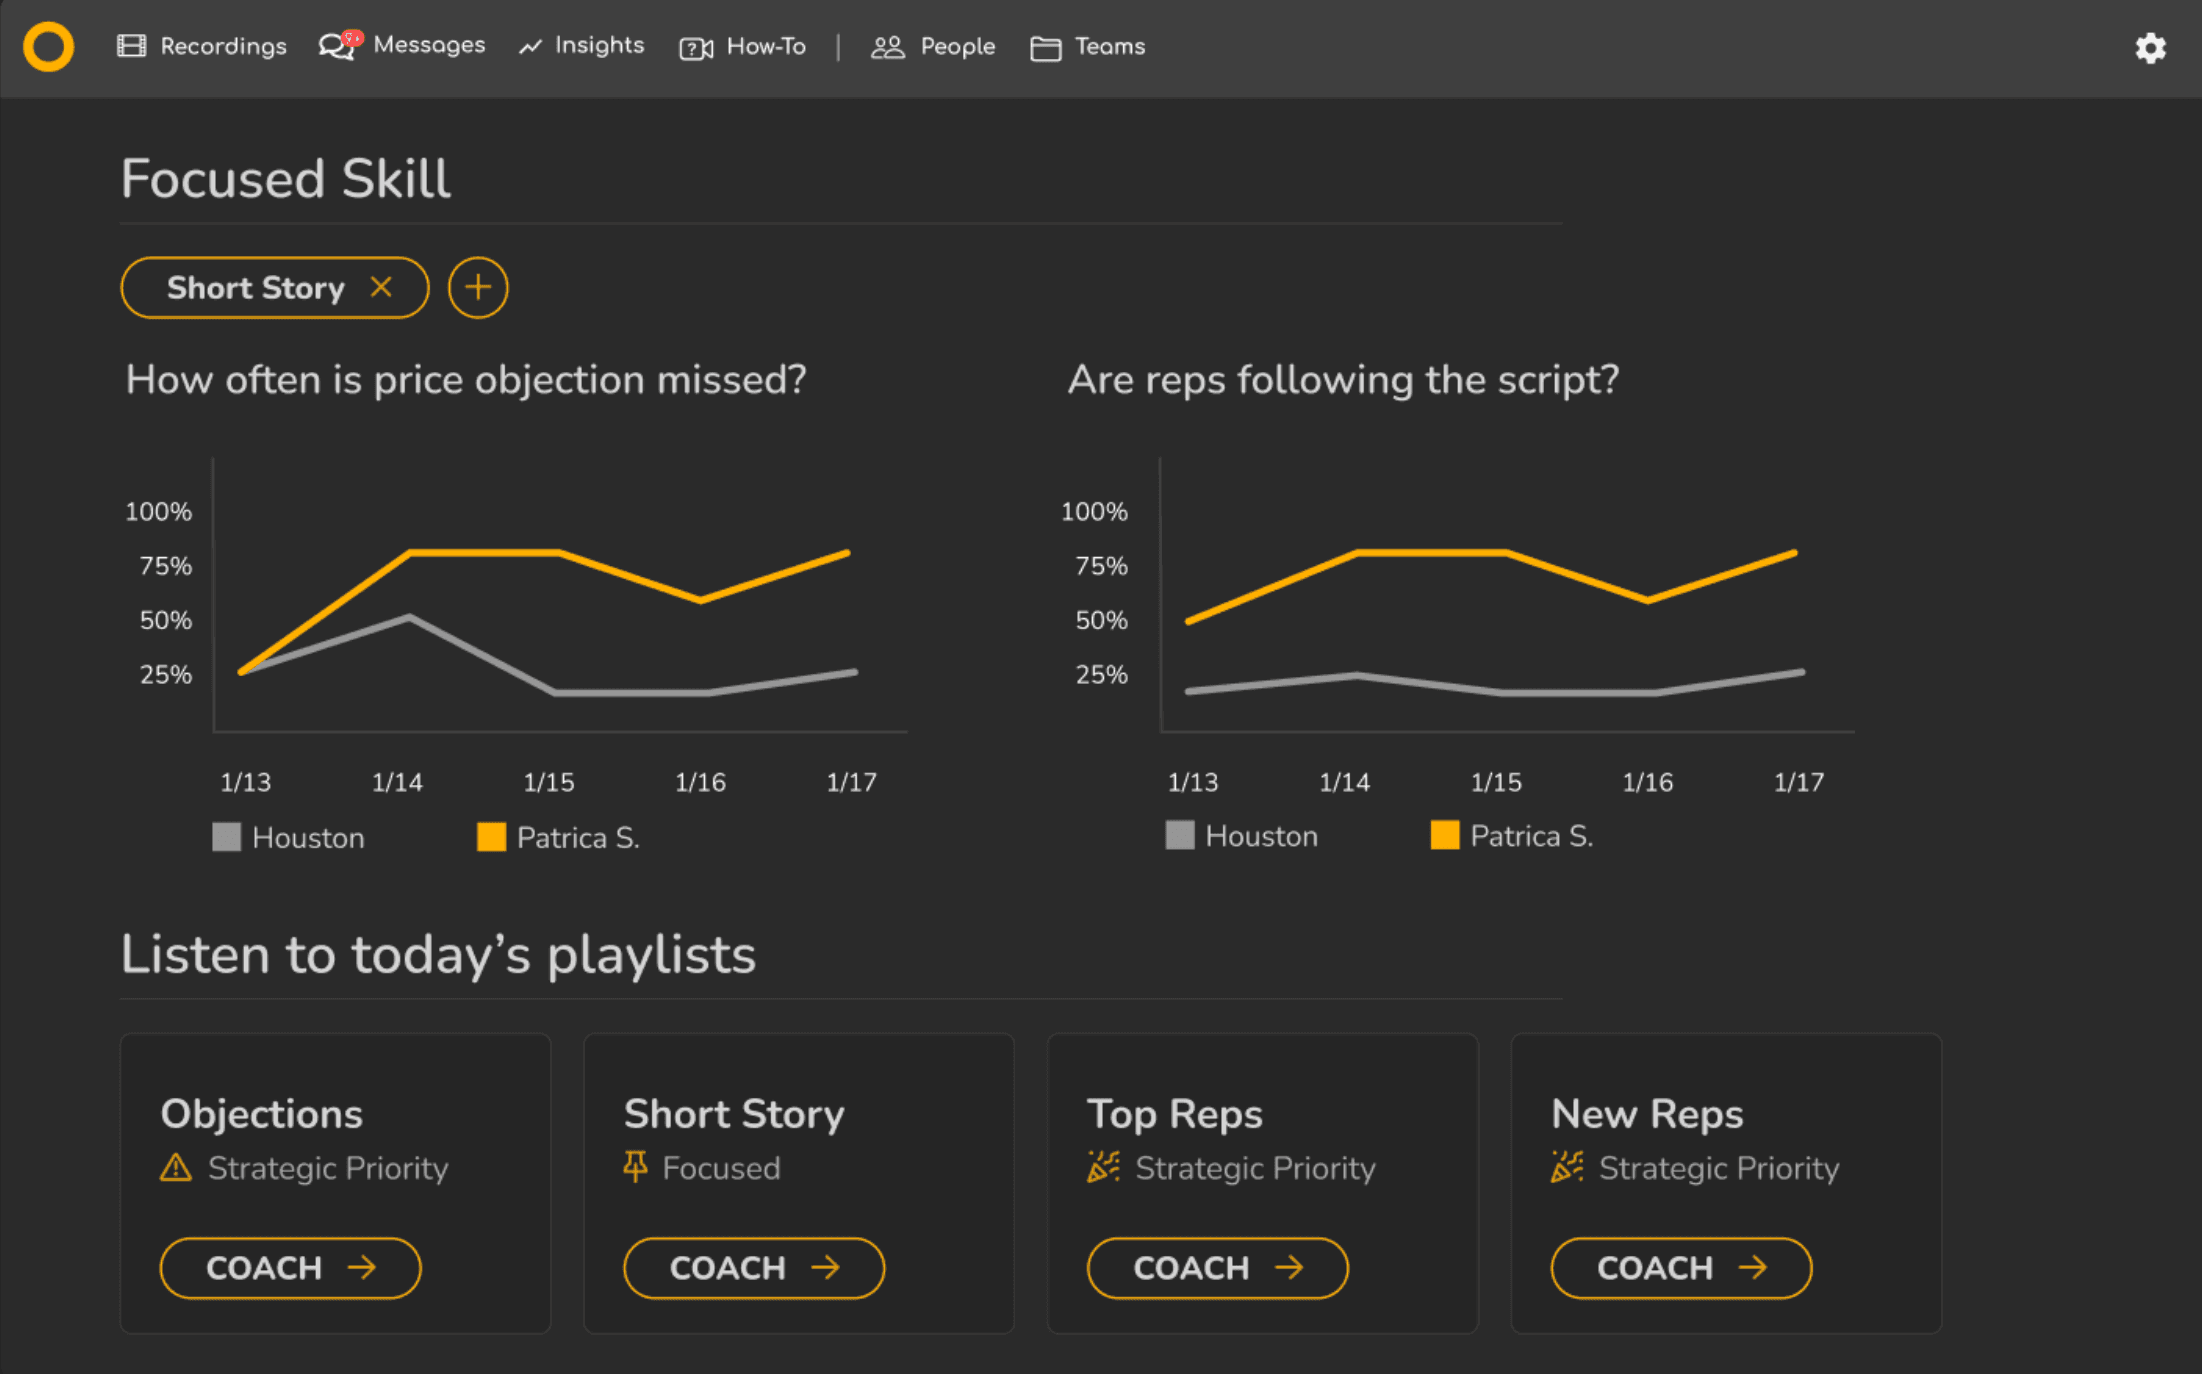Add a focused skill with plus button

[478, 288]
